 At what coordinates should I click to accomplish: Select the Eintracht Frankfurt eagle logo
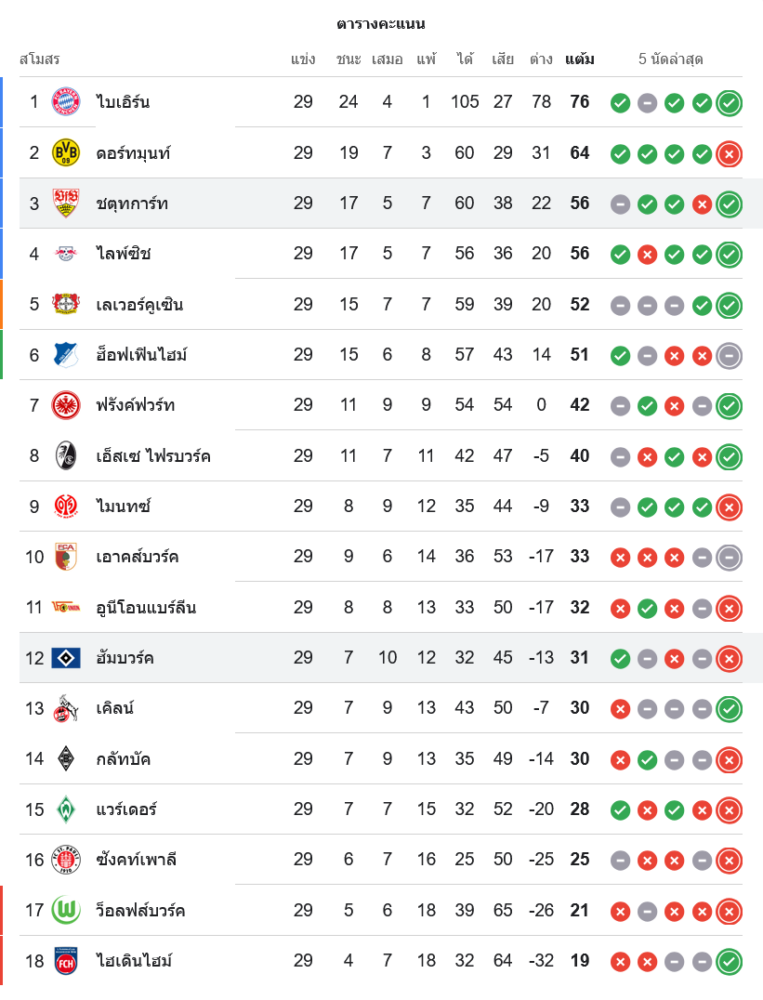click(x=66, y=405)
